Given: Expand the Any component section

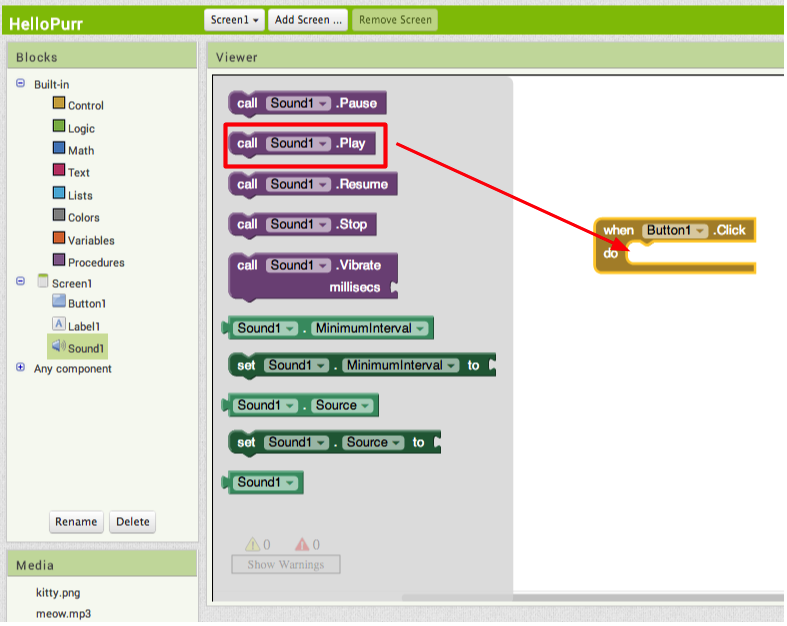Looking at the screenshot, I should 21,367.
